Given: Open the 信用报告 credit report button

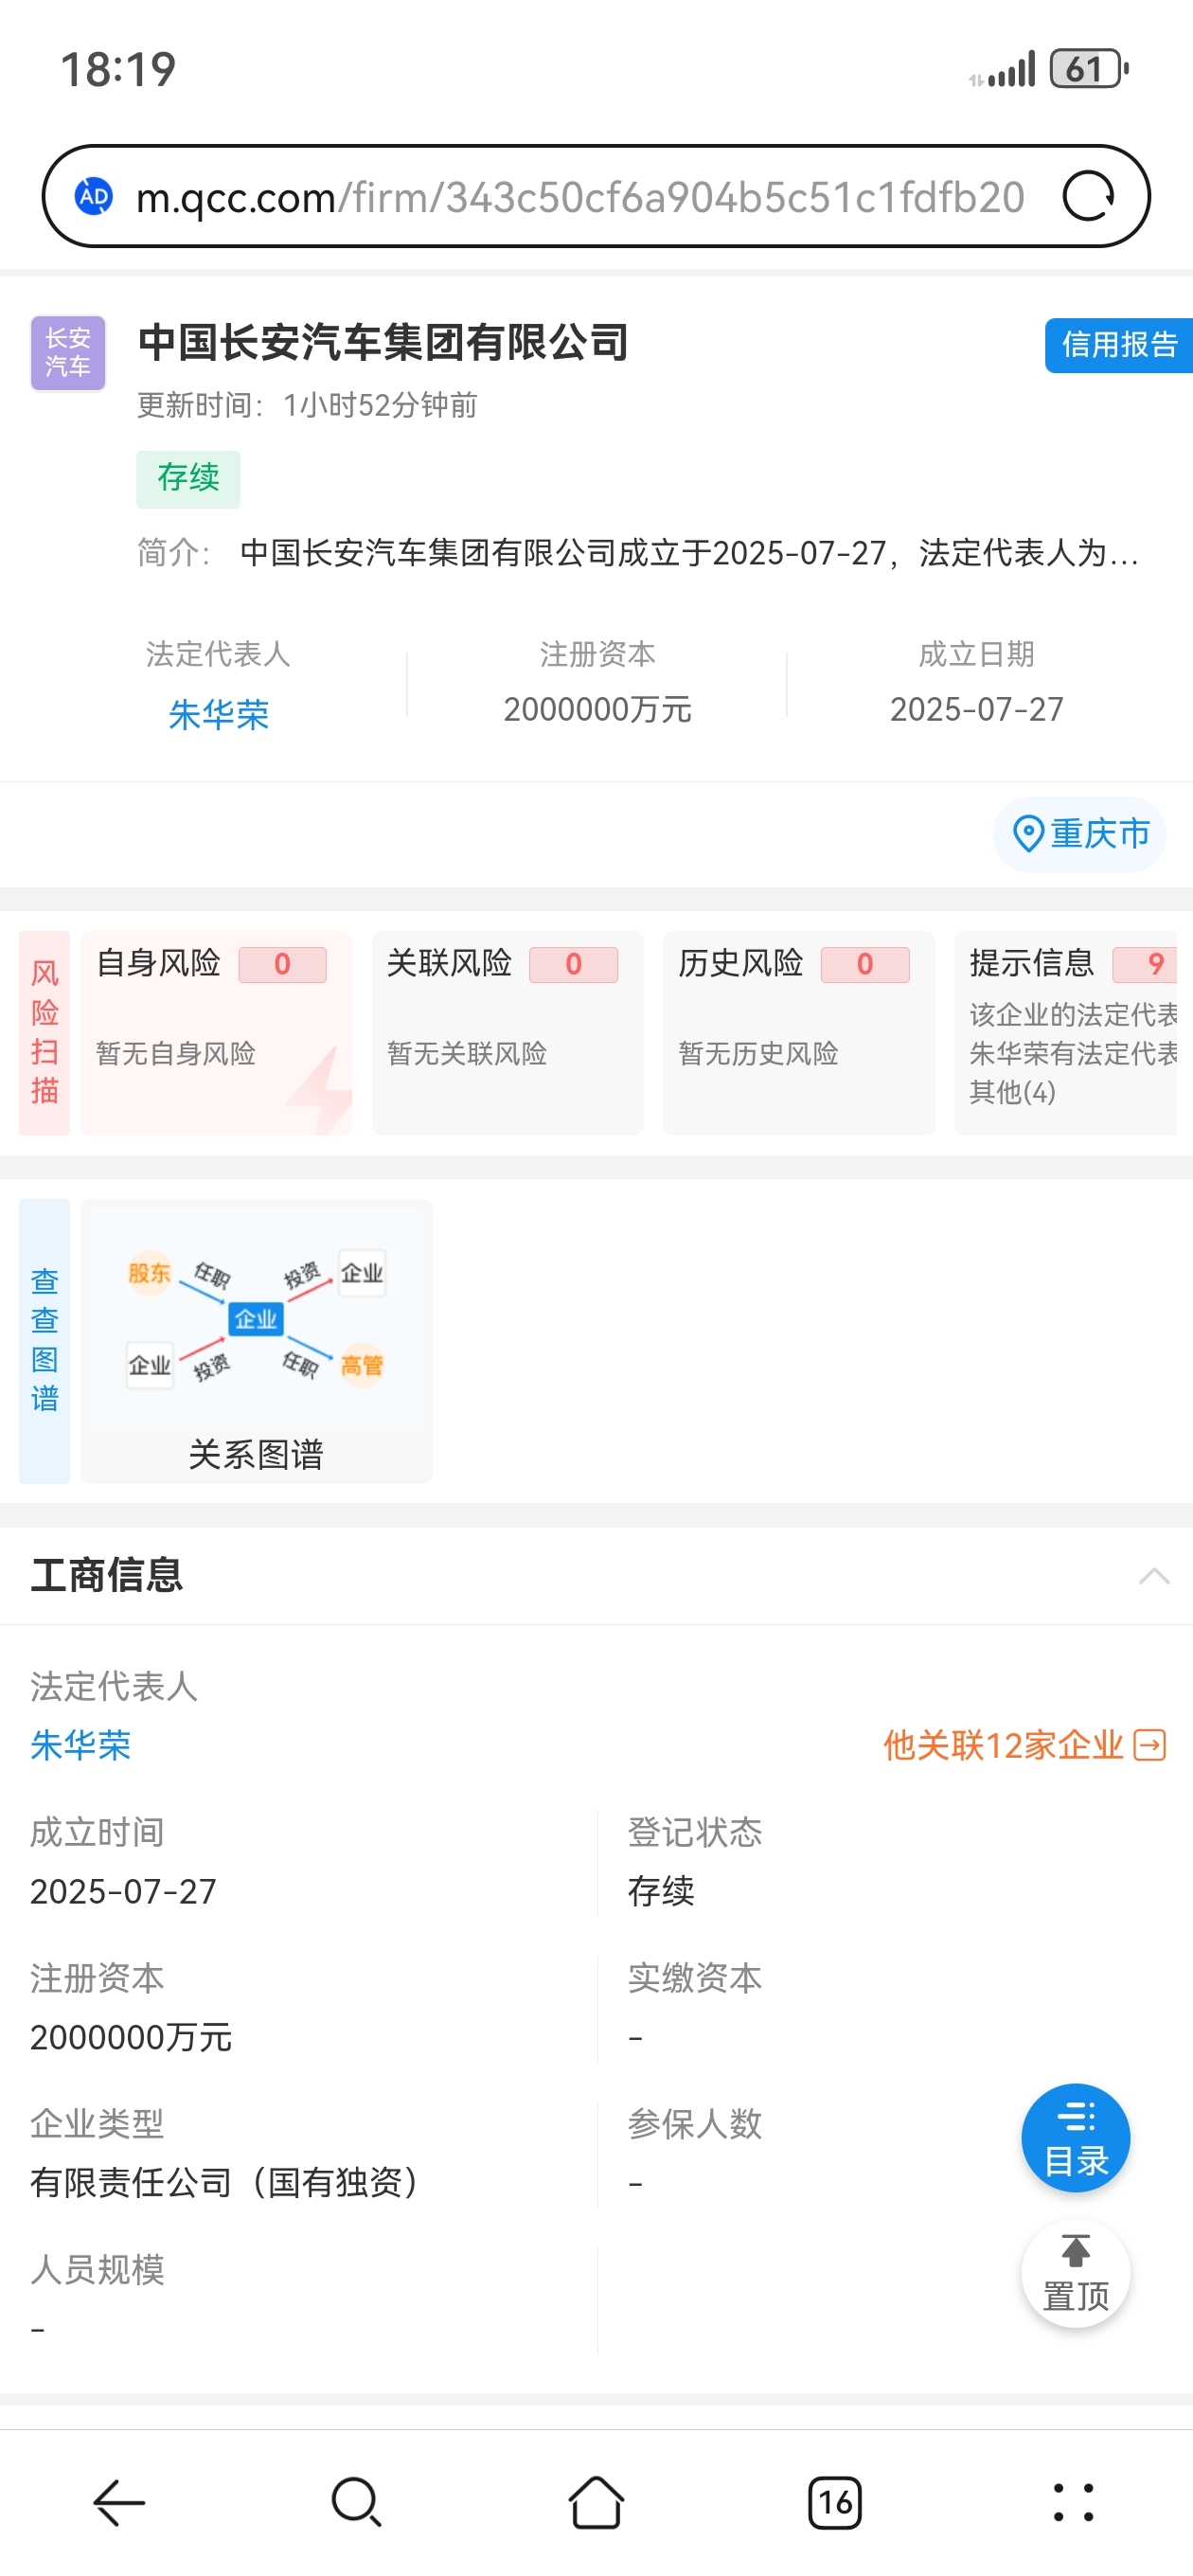Looking at the screenshot, I should pos(1119,345).
